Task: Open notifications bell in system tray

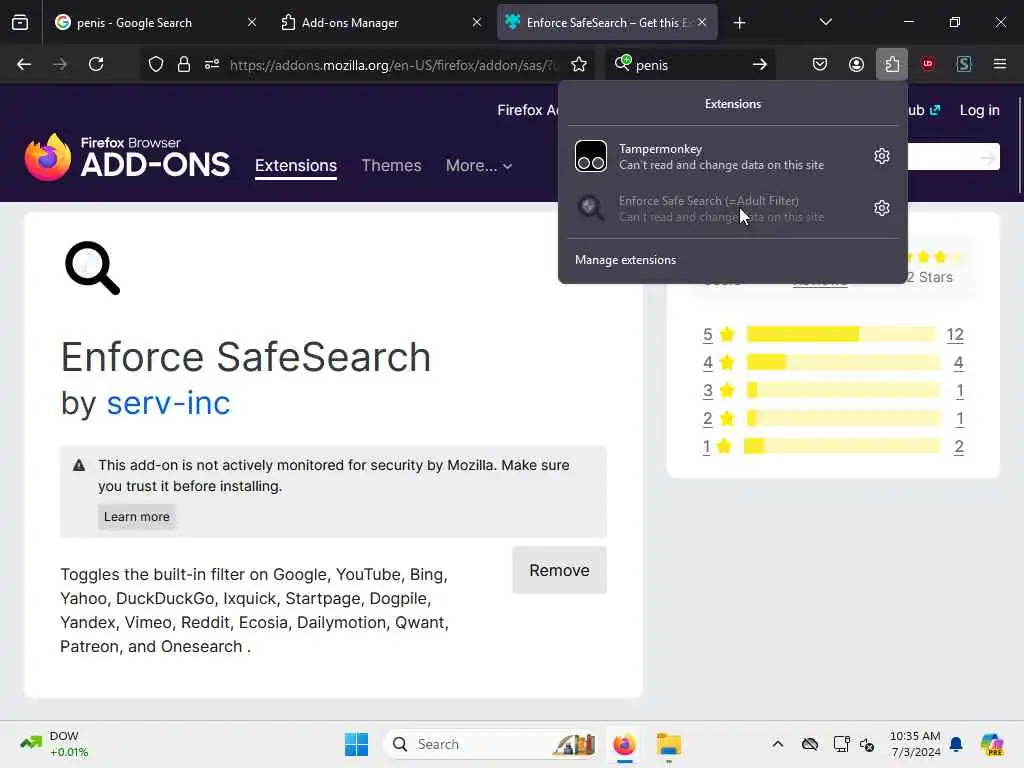Action: click(956, 744)
